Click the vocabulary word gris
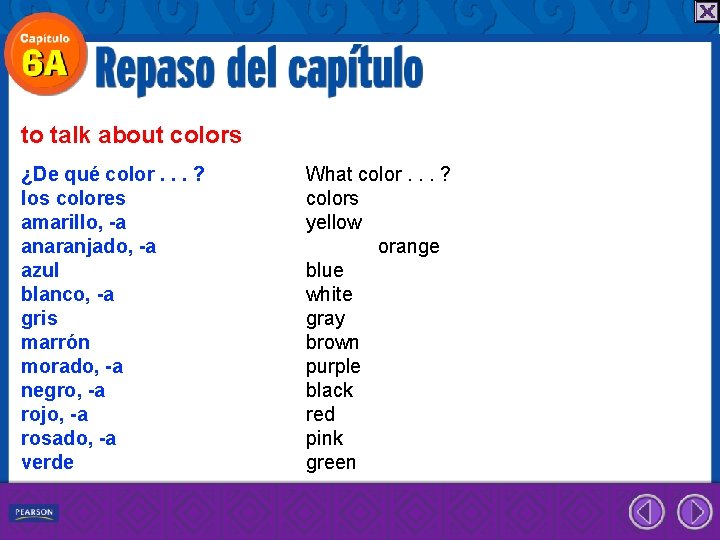Image resolution: width=720 pixels, height=540 pixels. tap(39, 319)
